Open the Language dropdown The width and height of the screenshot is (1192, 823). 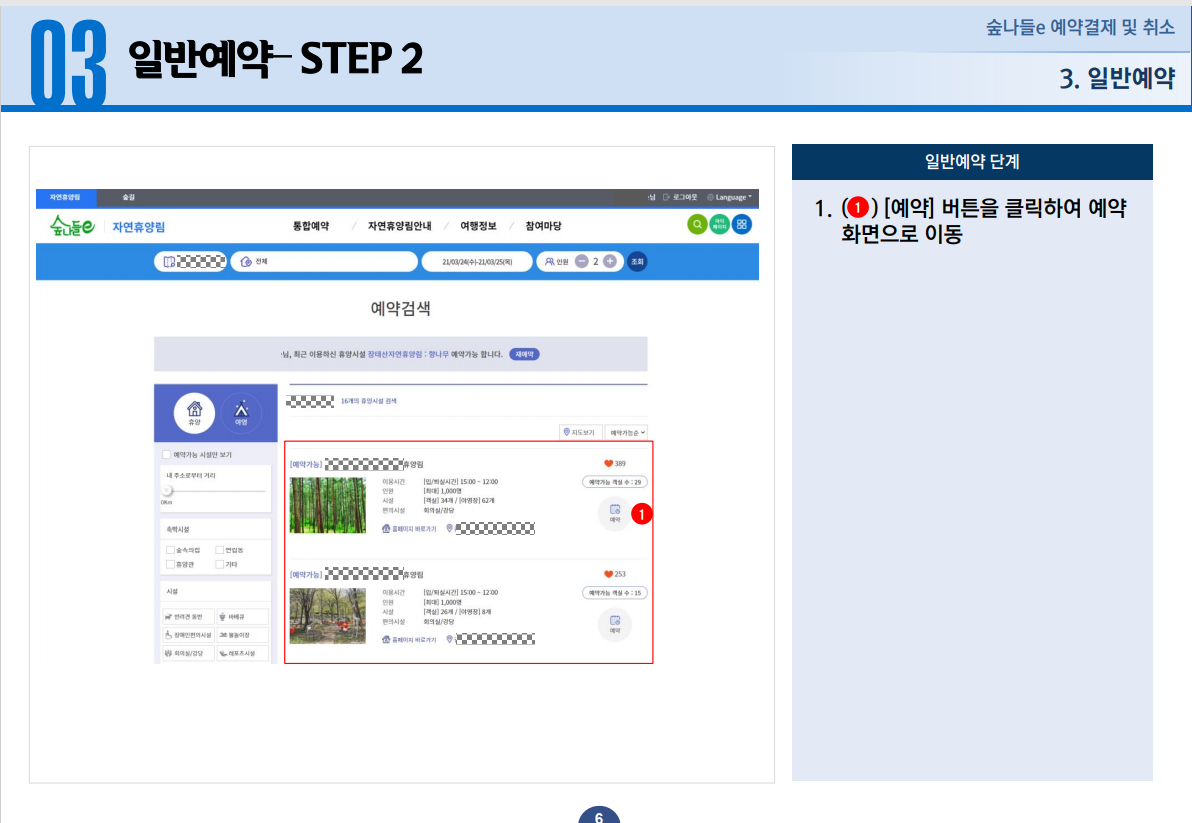point(731,198)
